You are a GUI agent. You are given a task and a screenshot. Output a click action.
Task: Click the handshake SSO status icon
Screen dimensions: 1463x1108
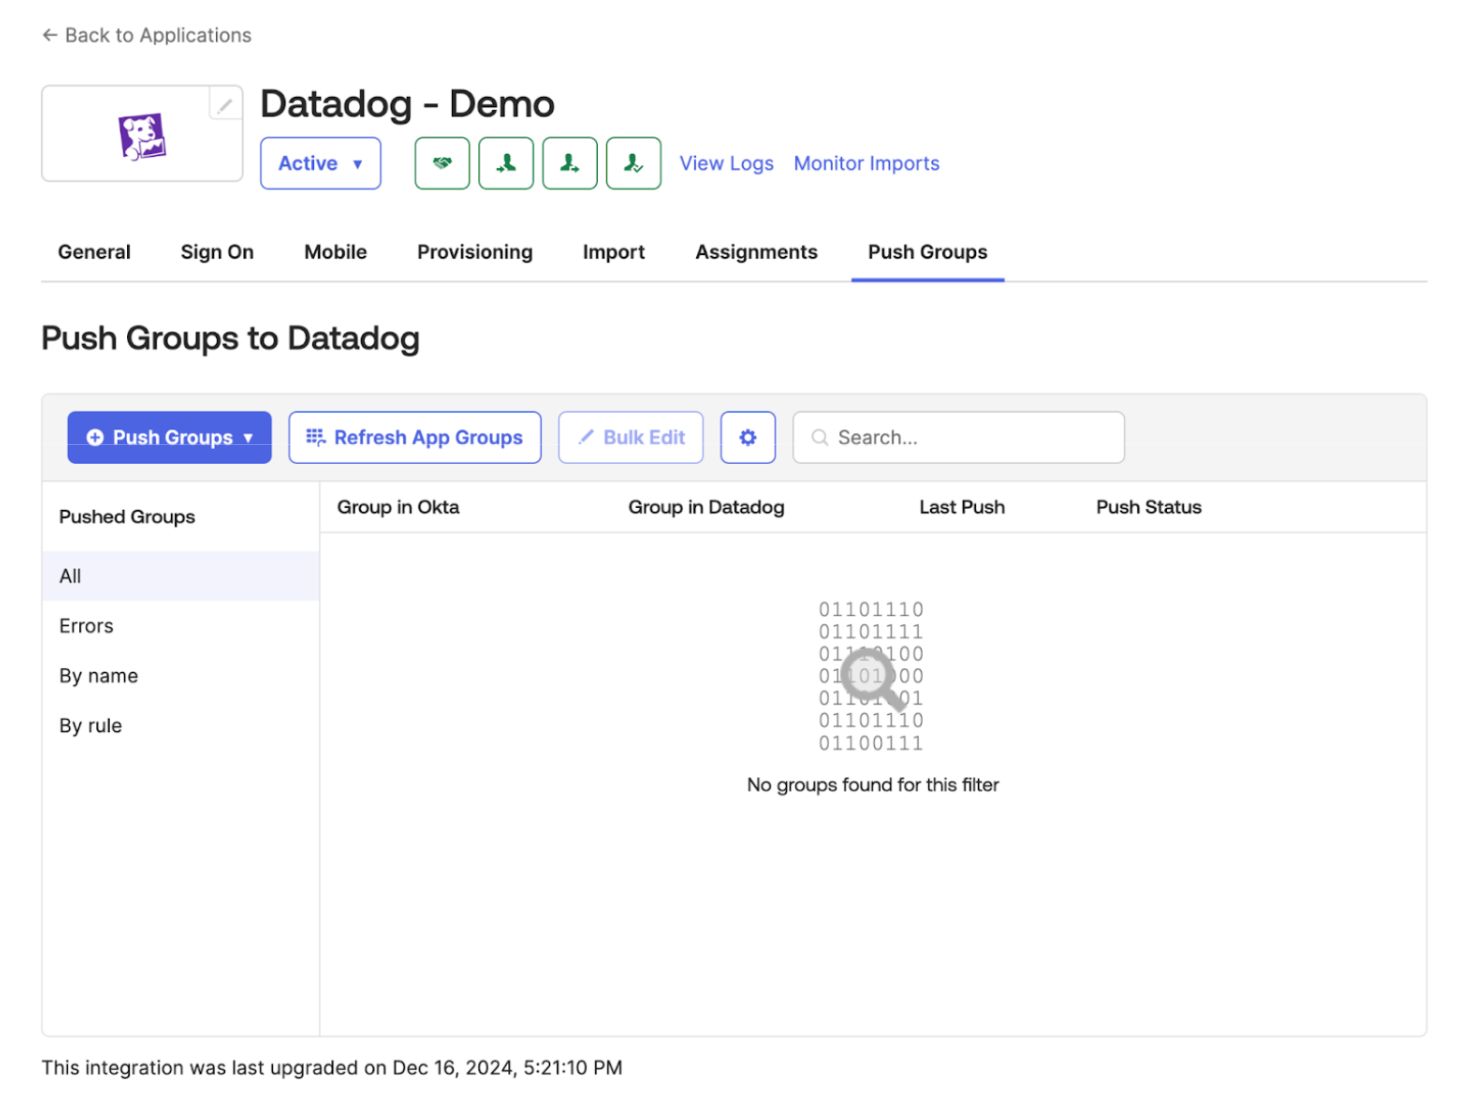(442, 163)
